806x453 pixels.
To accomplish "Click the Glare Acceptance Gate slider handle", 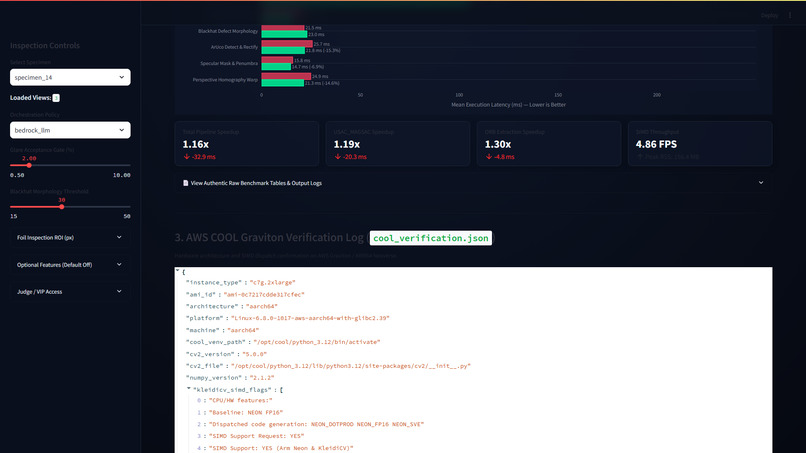I will pyautogui.click(x=29, y=165).
